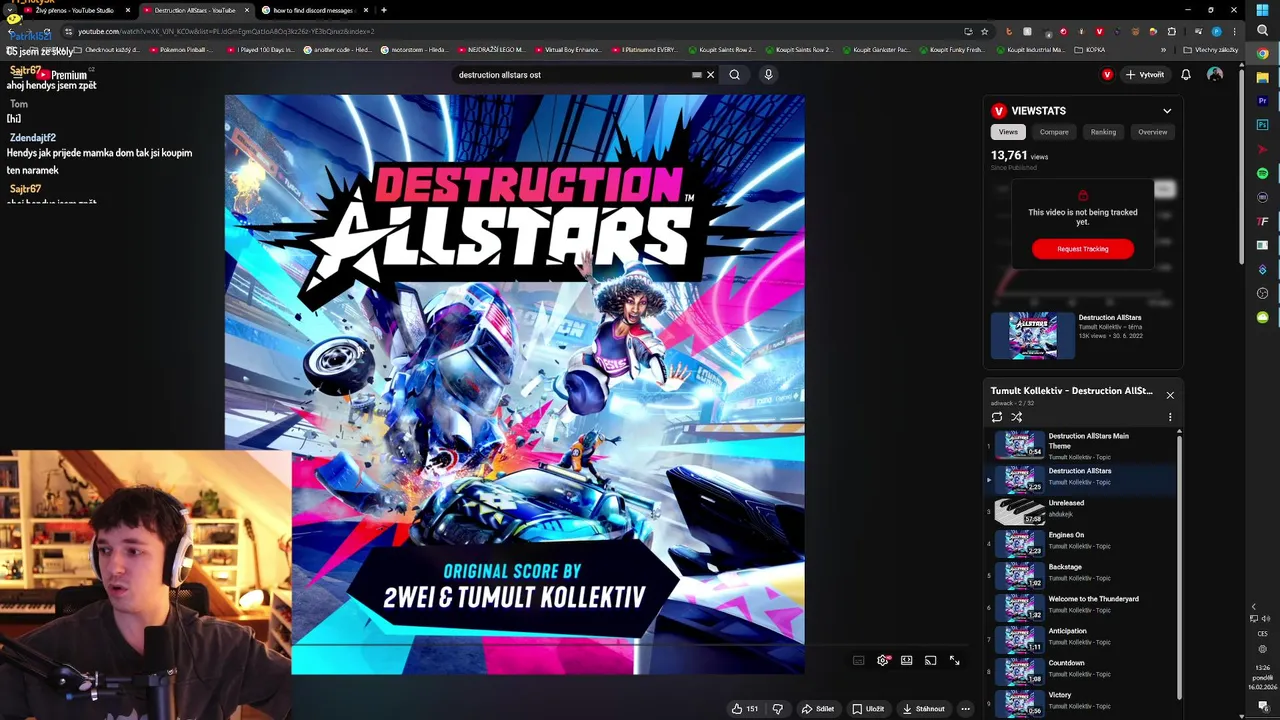Screen dimensions: 1280x720
Task: Open the Chrome Extensions puzzle icon
Action: pyautogui.click(x=1172, y=31)
